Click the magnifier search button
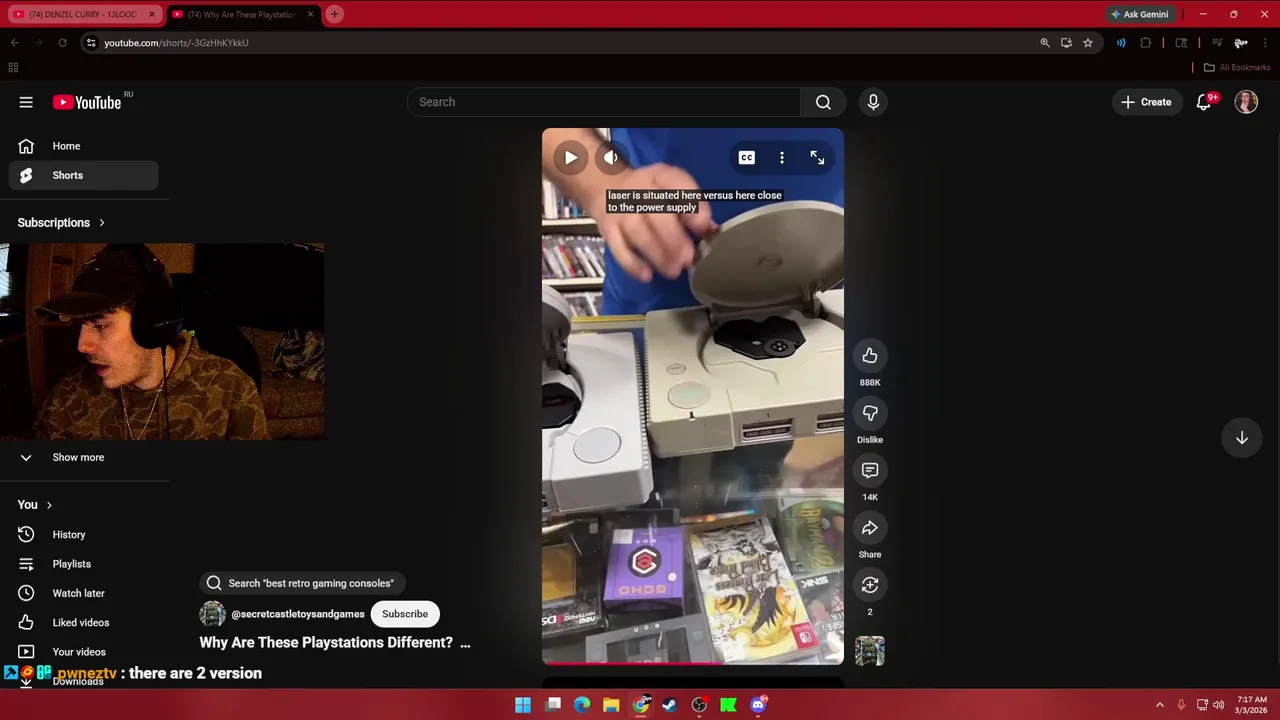This screenshot has height=720, width=1280. tap(823, 102)
